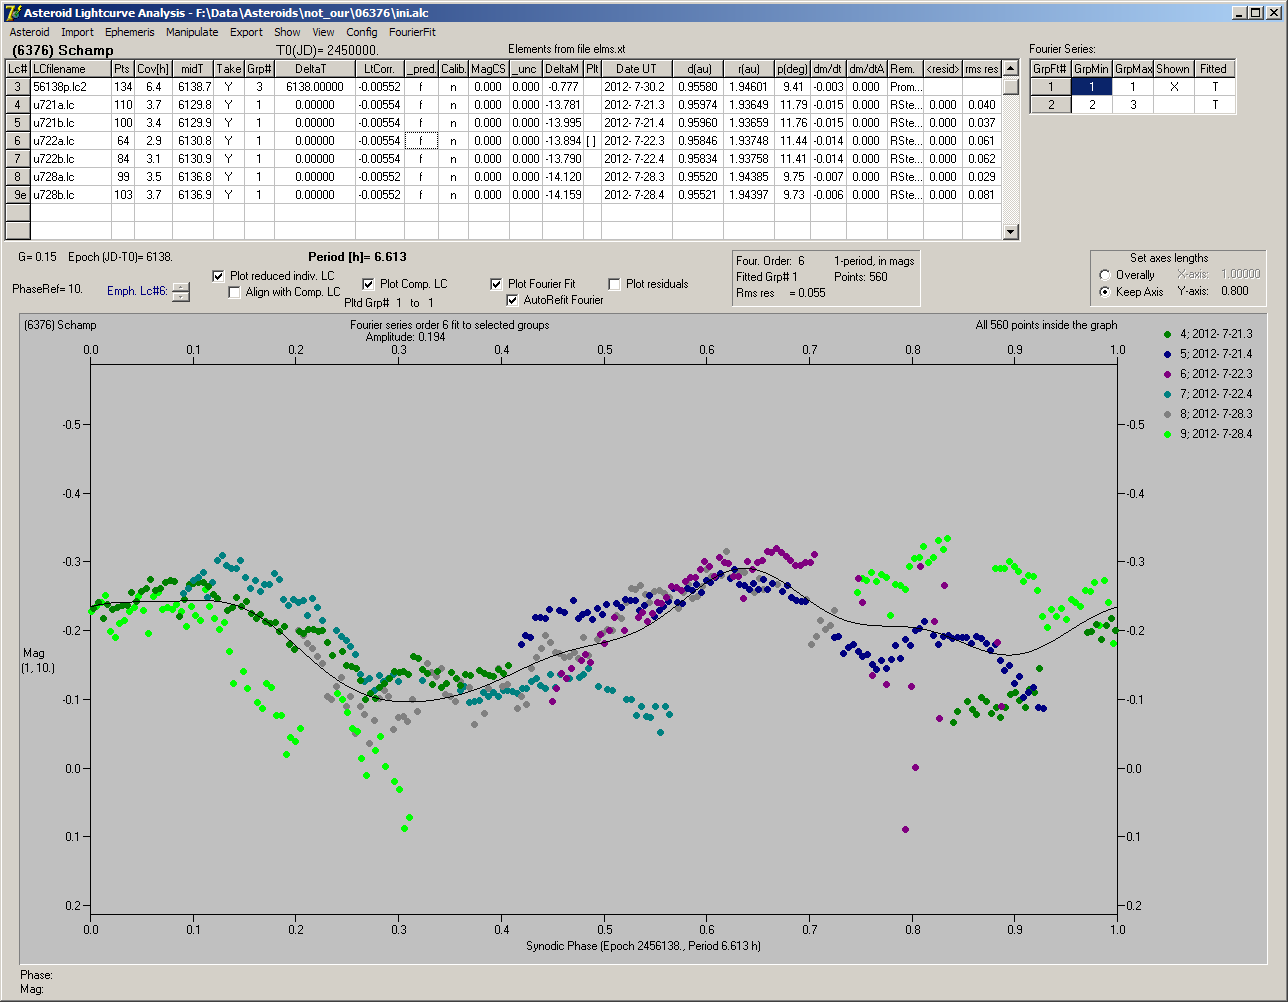Open the Config menu
The height and width of the screenshot is (1002, 1288).
pyautogui.click(x=362, y=32)
